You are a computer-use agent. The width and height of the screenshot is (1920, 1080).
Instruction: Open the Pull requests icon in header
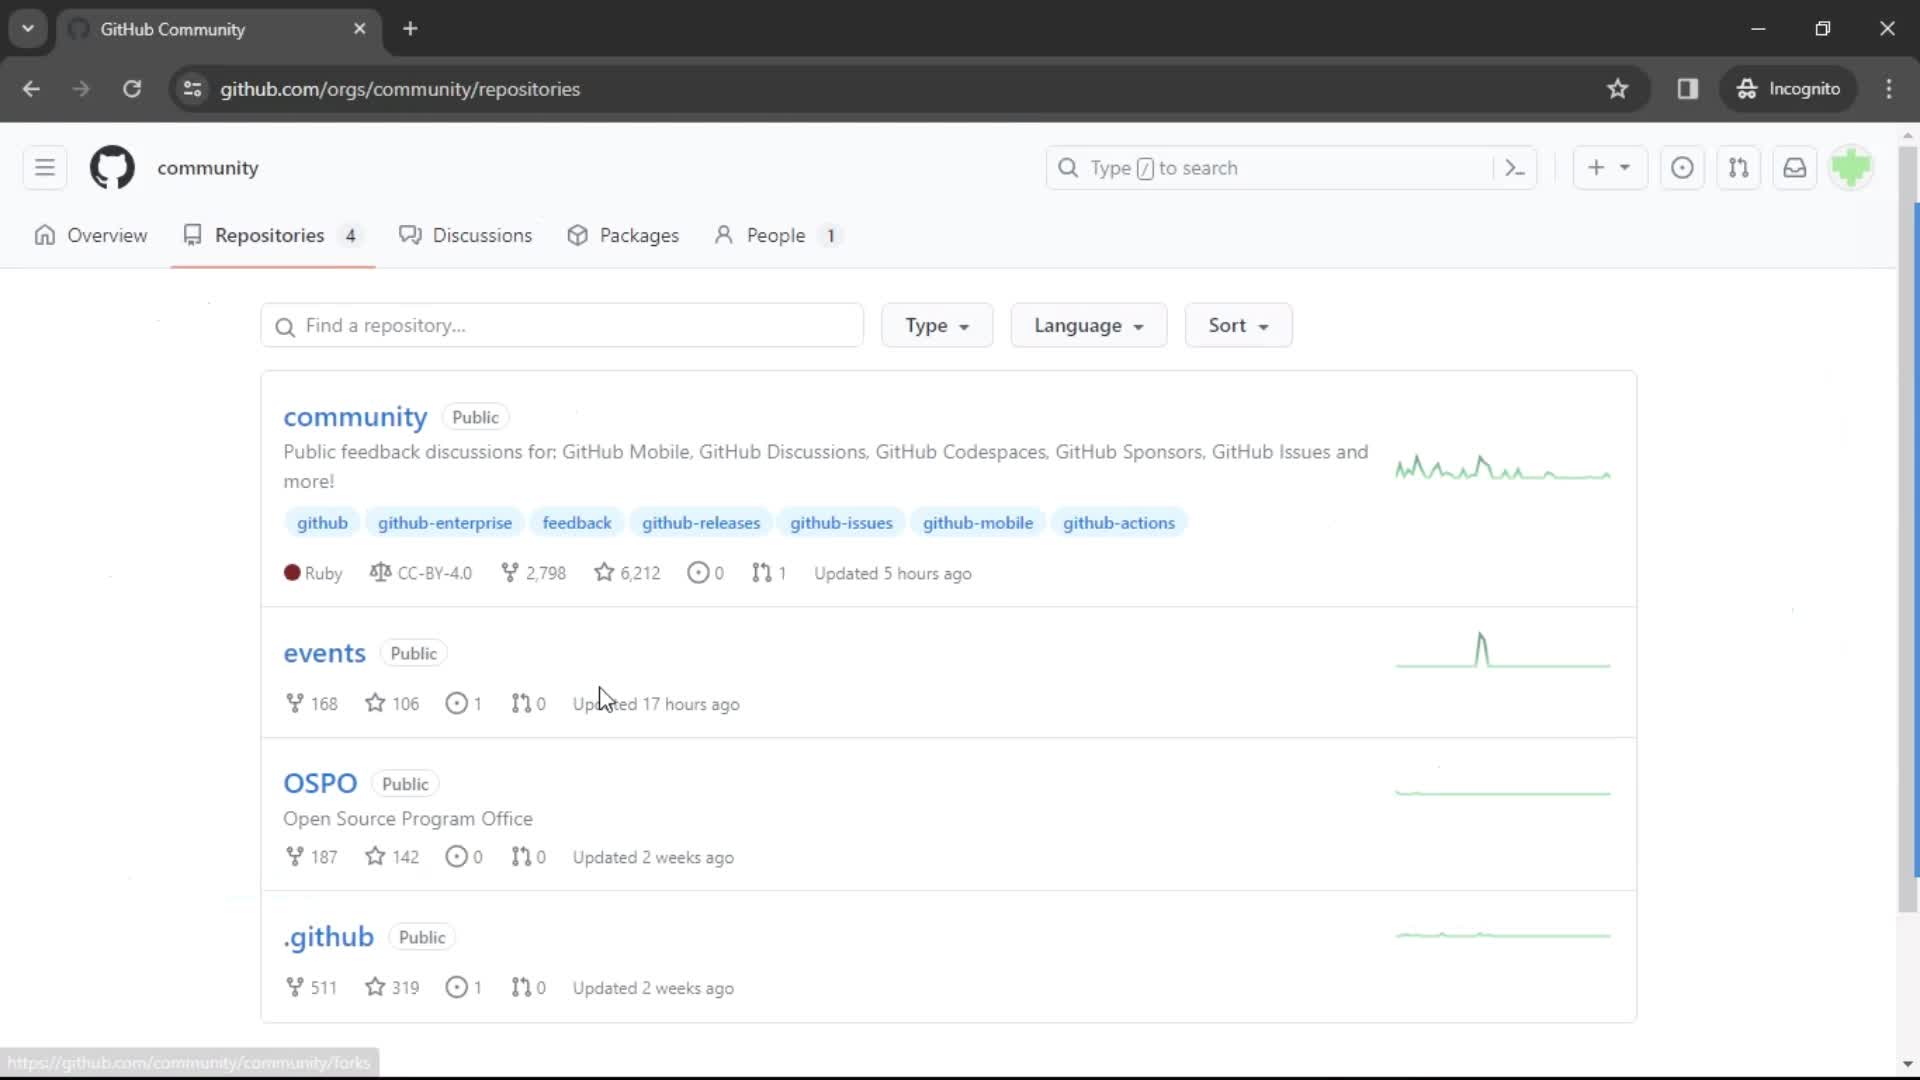click(x=1738, y=168)
